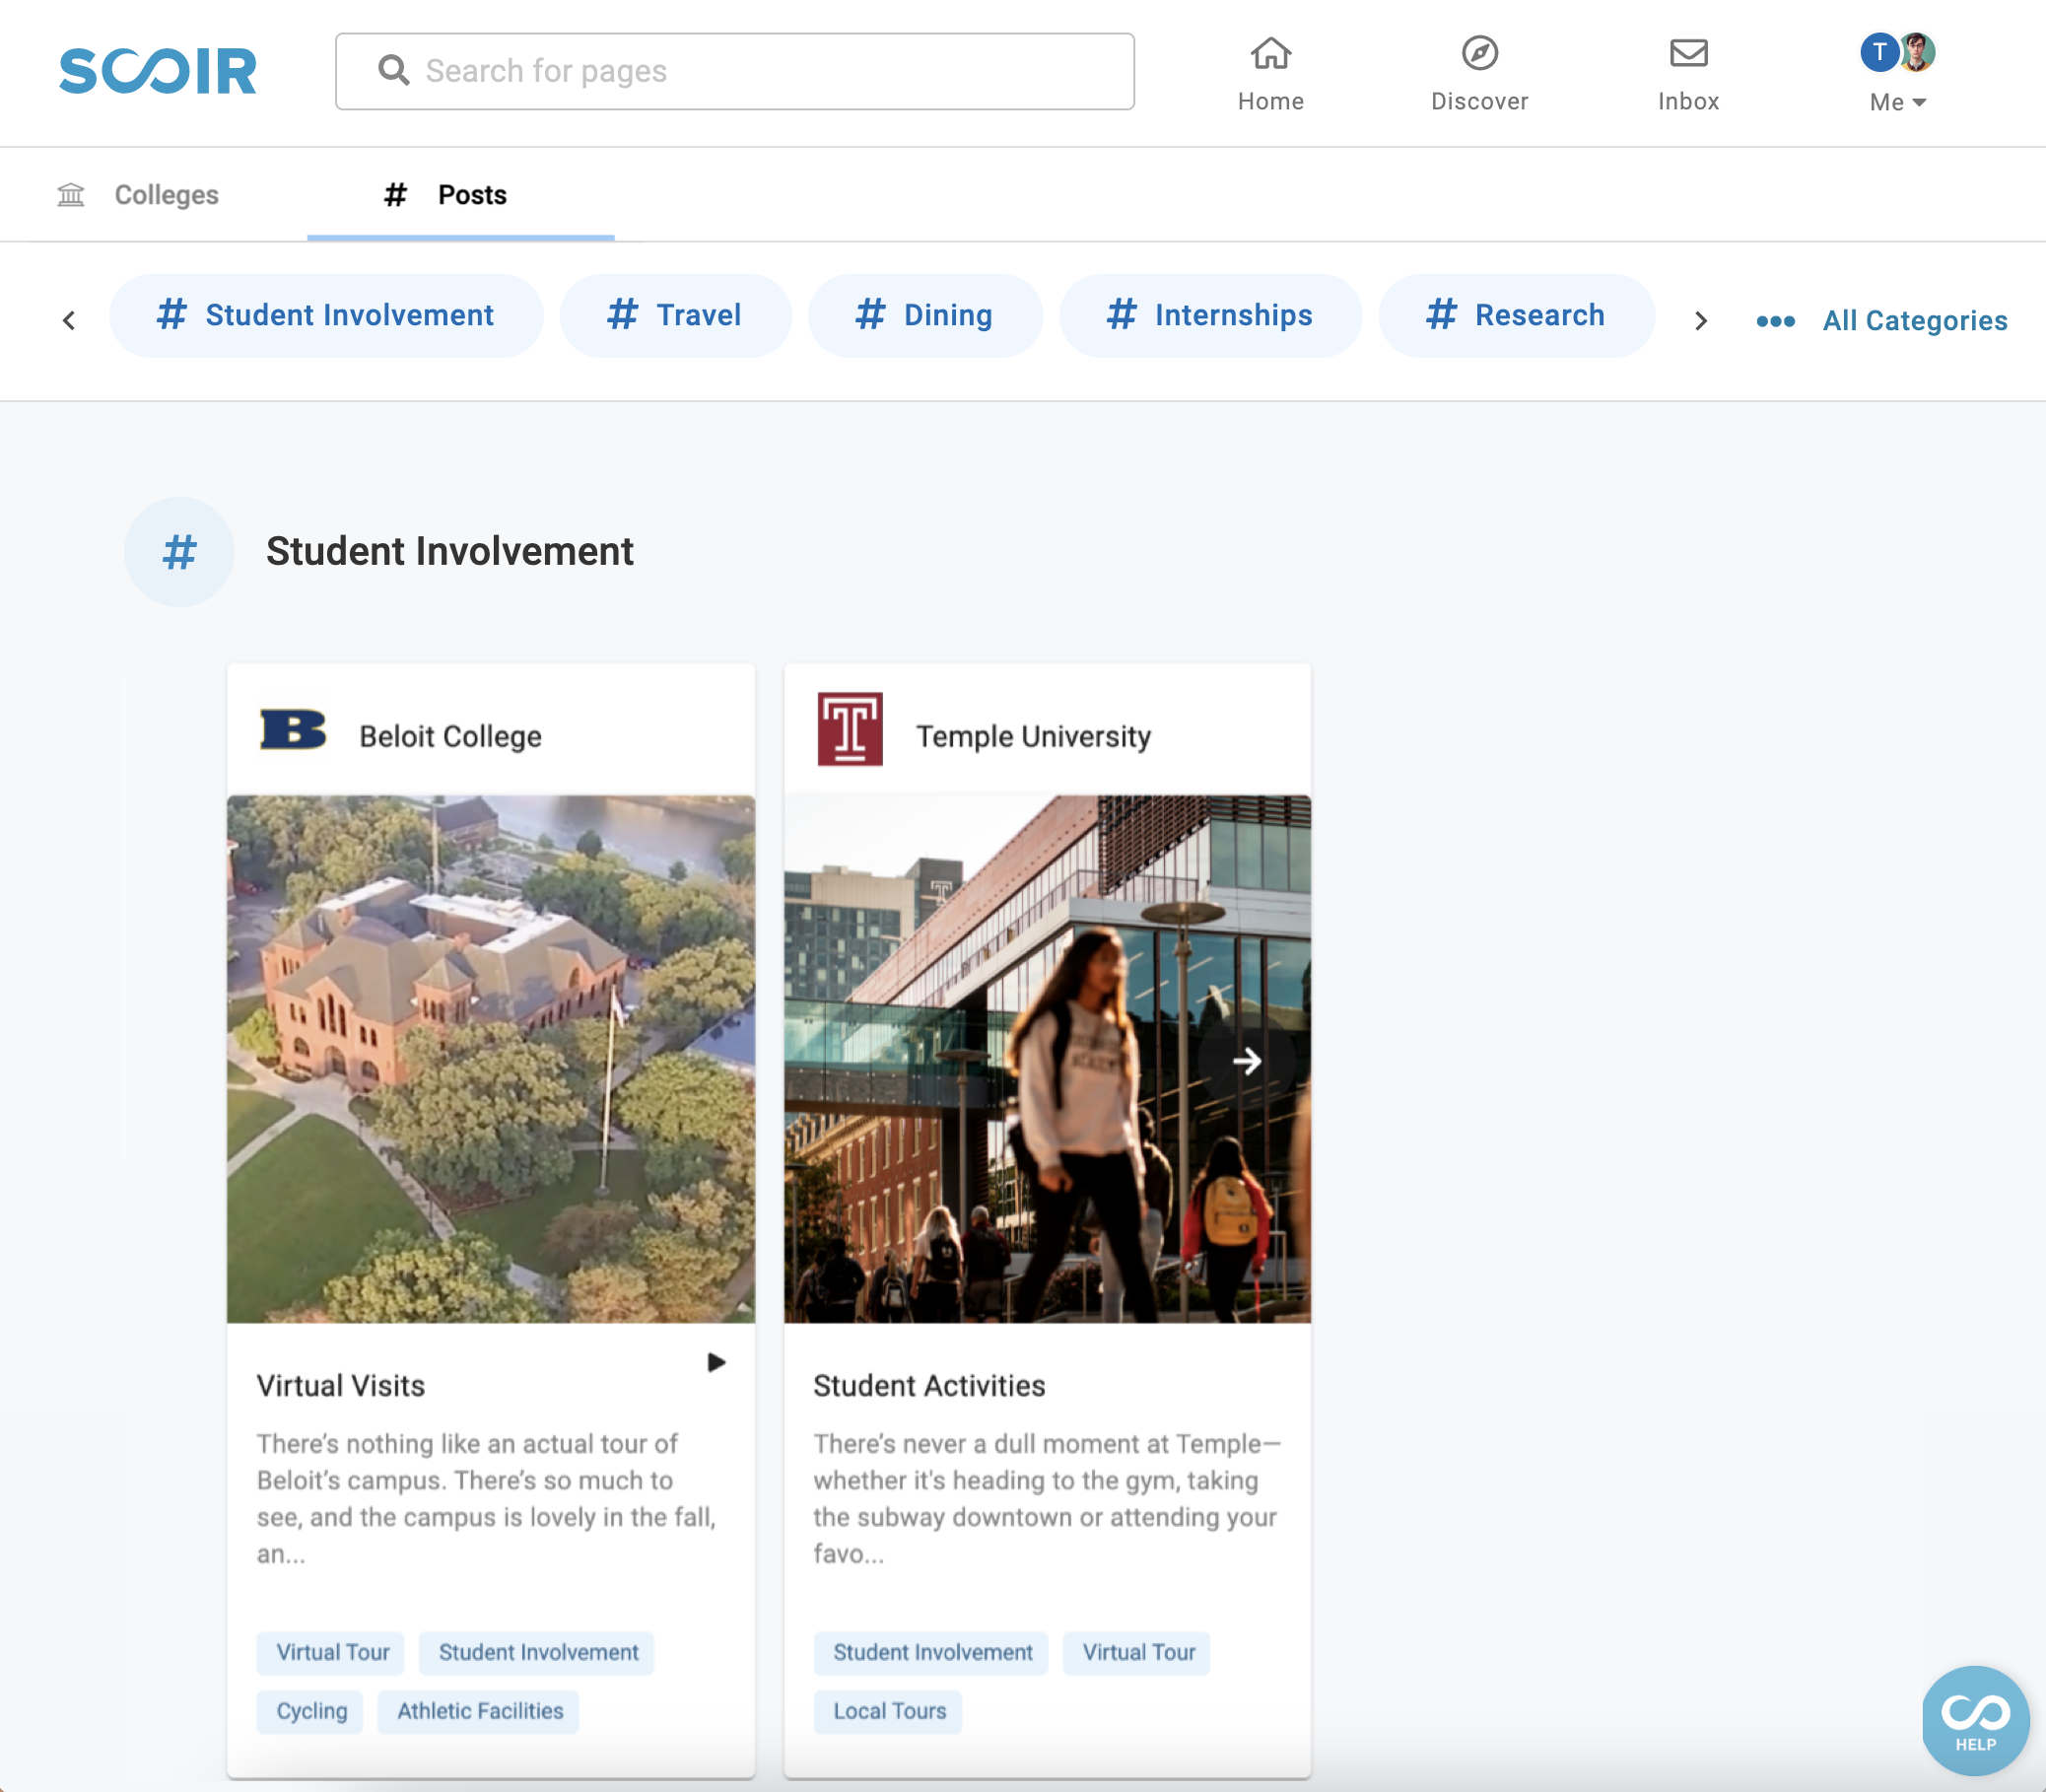Screen dimensions: 2046x1792
Task: Expand the Me dropdown menu
Action: [1898, 102]
